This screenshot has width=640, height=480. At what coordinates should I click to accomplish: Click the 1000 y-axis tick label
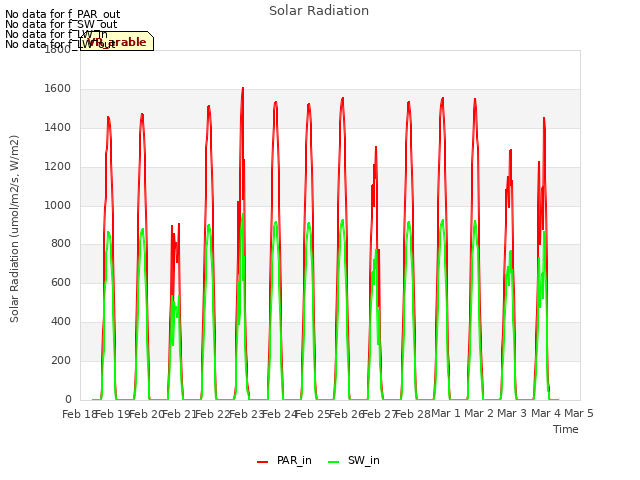pyautogui.click(x=58, y=205)
